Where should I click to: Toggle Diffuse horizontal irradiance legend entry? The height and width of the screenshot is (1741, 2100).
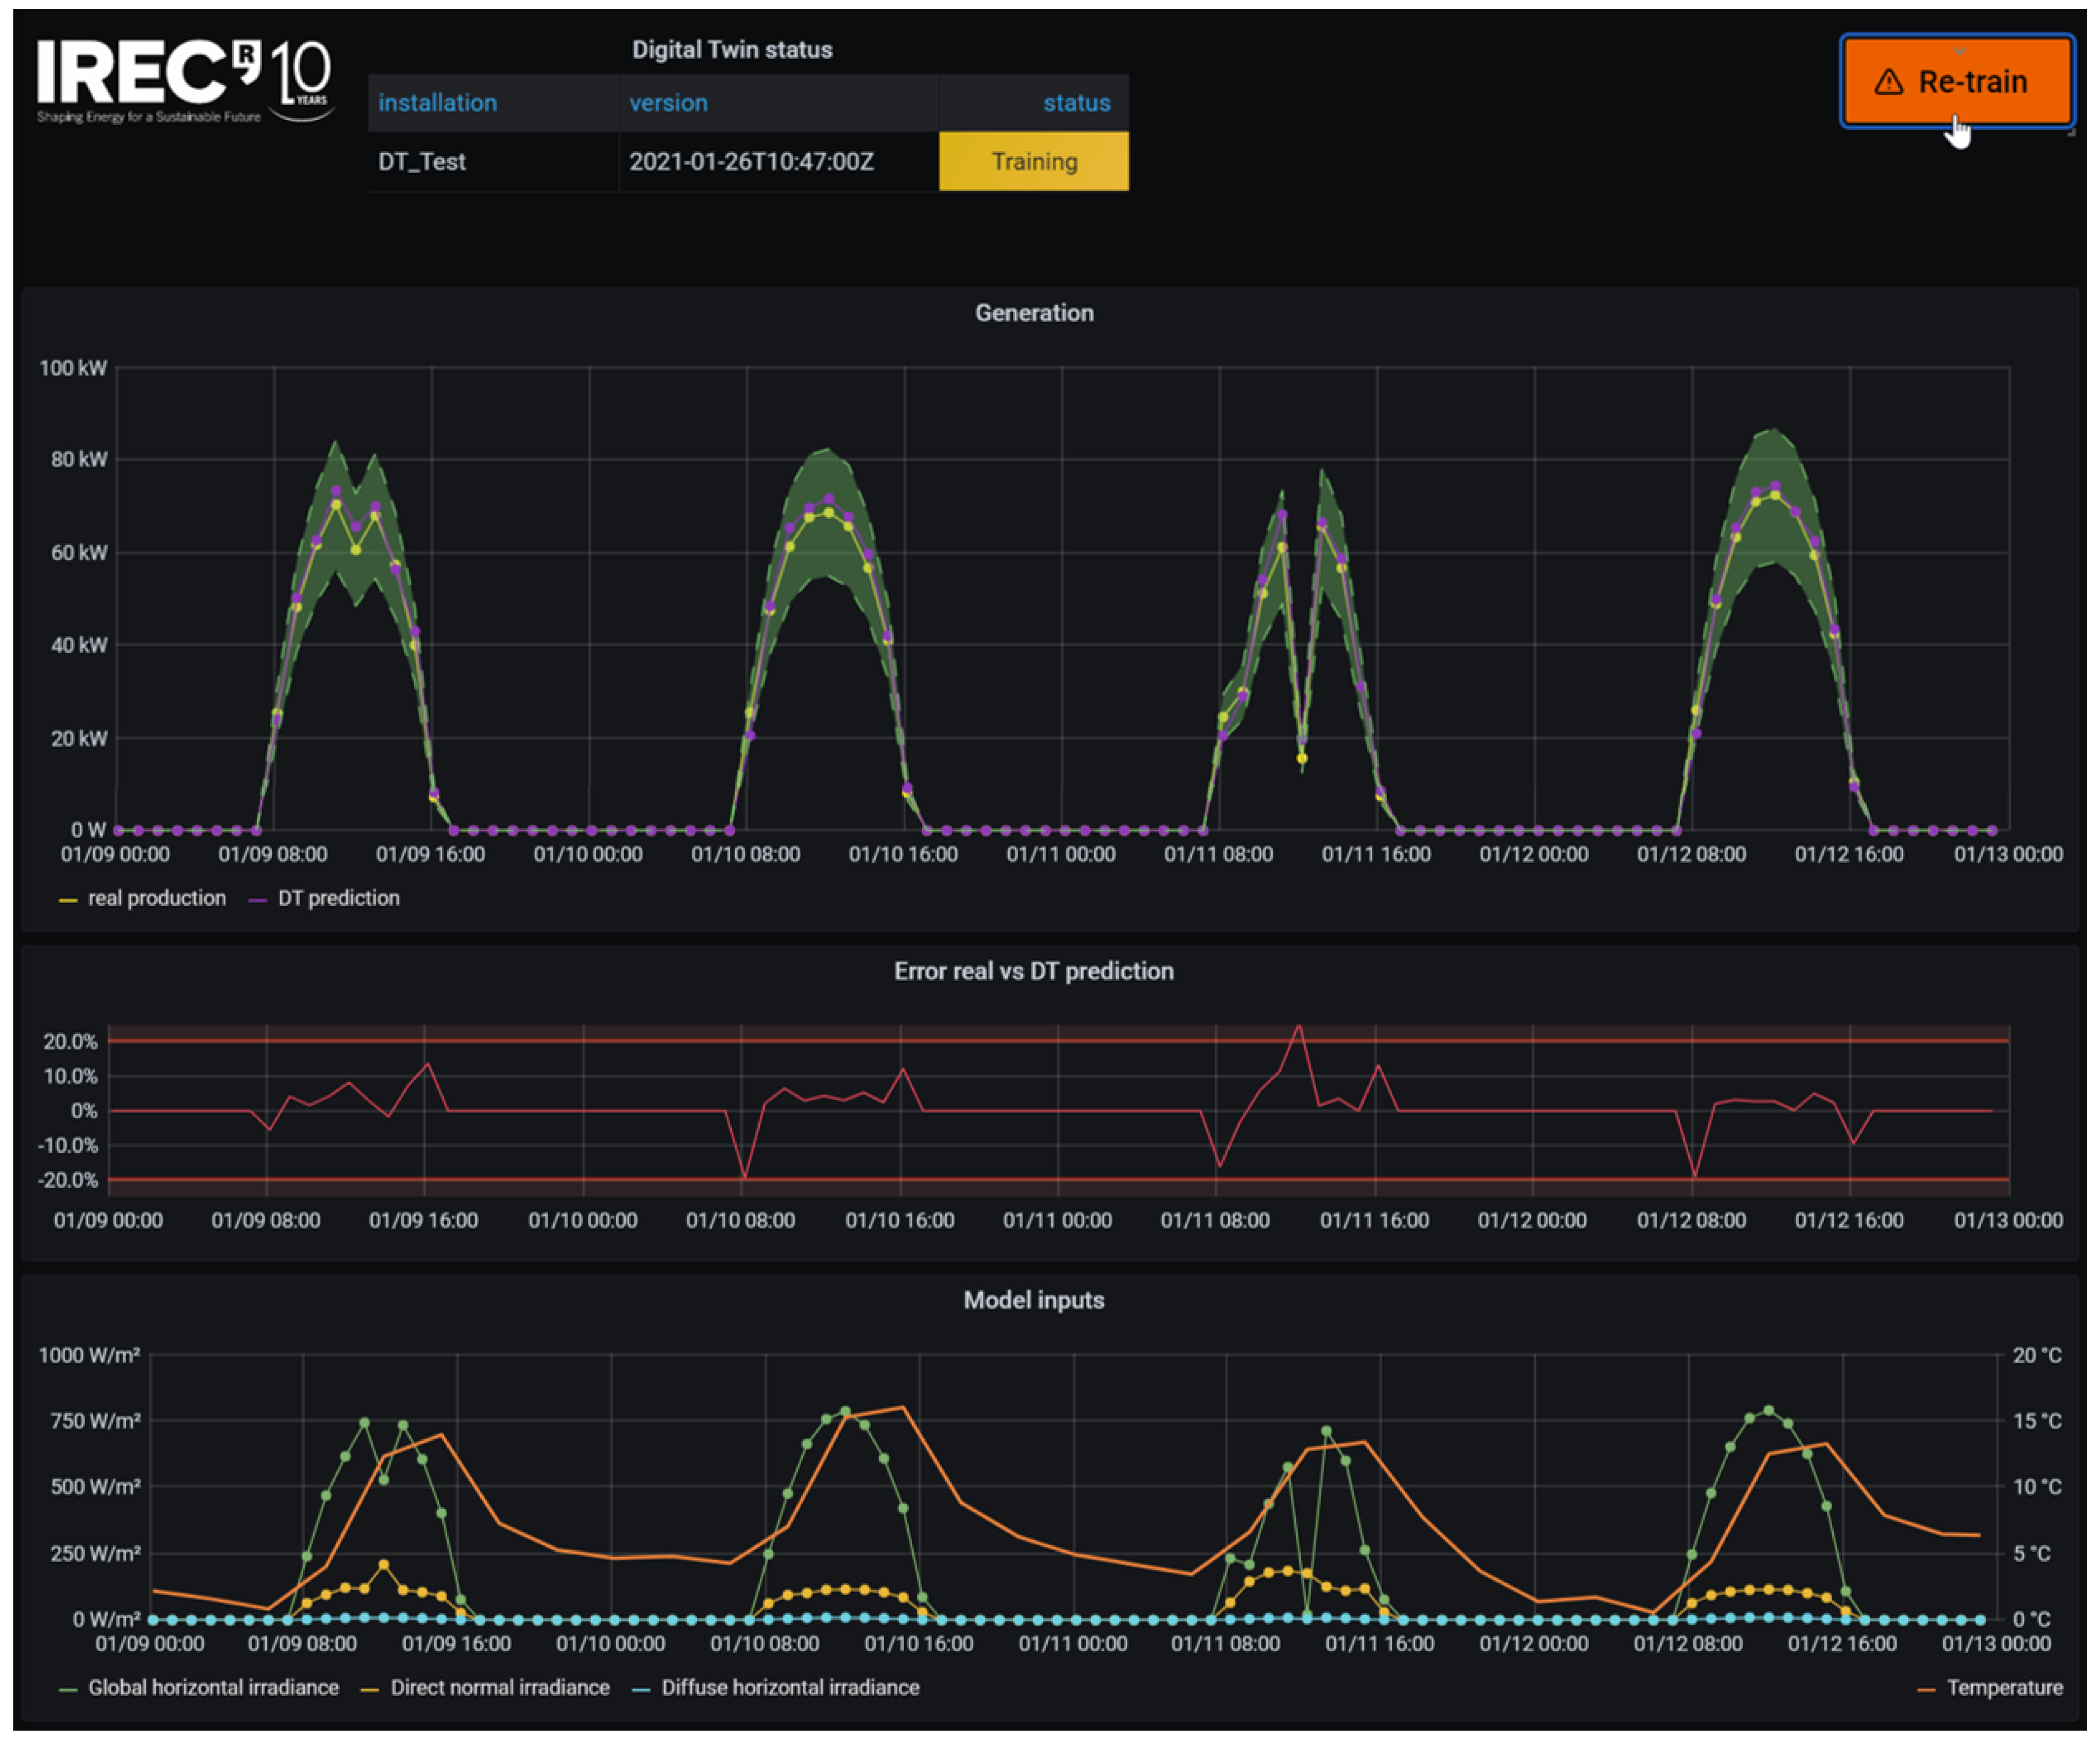(x=789, y=1687)
